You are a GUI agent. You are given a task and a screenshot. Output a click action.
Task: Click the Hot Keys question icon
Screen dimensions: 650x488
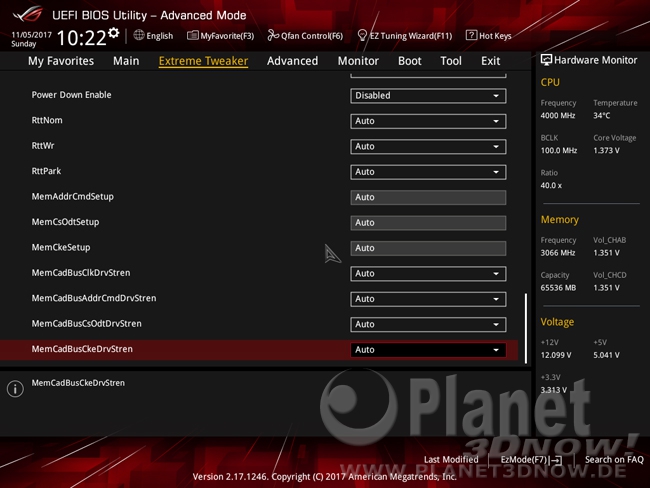[471, 35]
